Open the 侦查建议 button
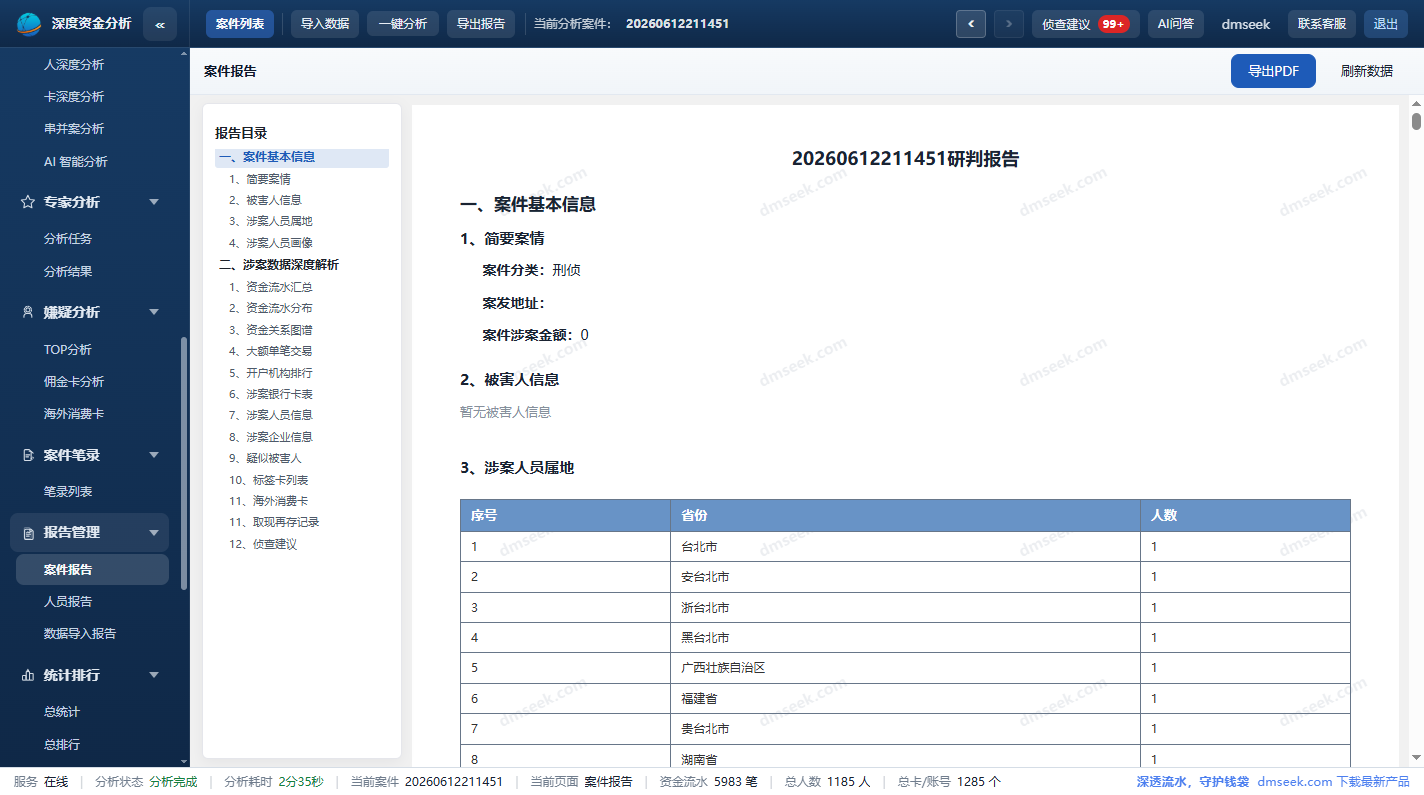 click(x=1086, y=24)
